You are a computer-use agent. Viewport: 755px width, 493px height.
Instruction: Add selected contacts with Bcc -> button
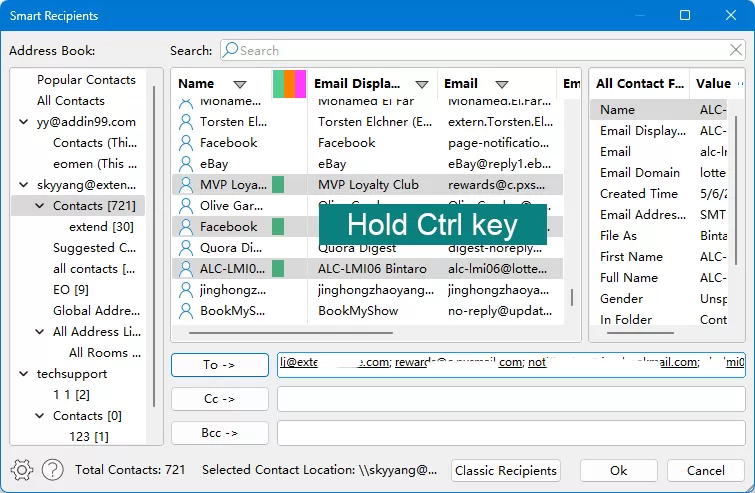click(220, 433)
